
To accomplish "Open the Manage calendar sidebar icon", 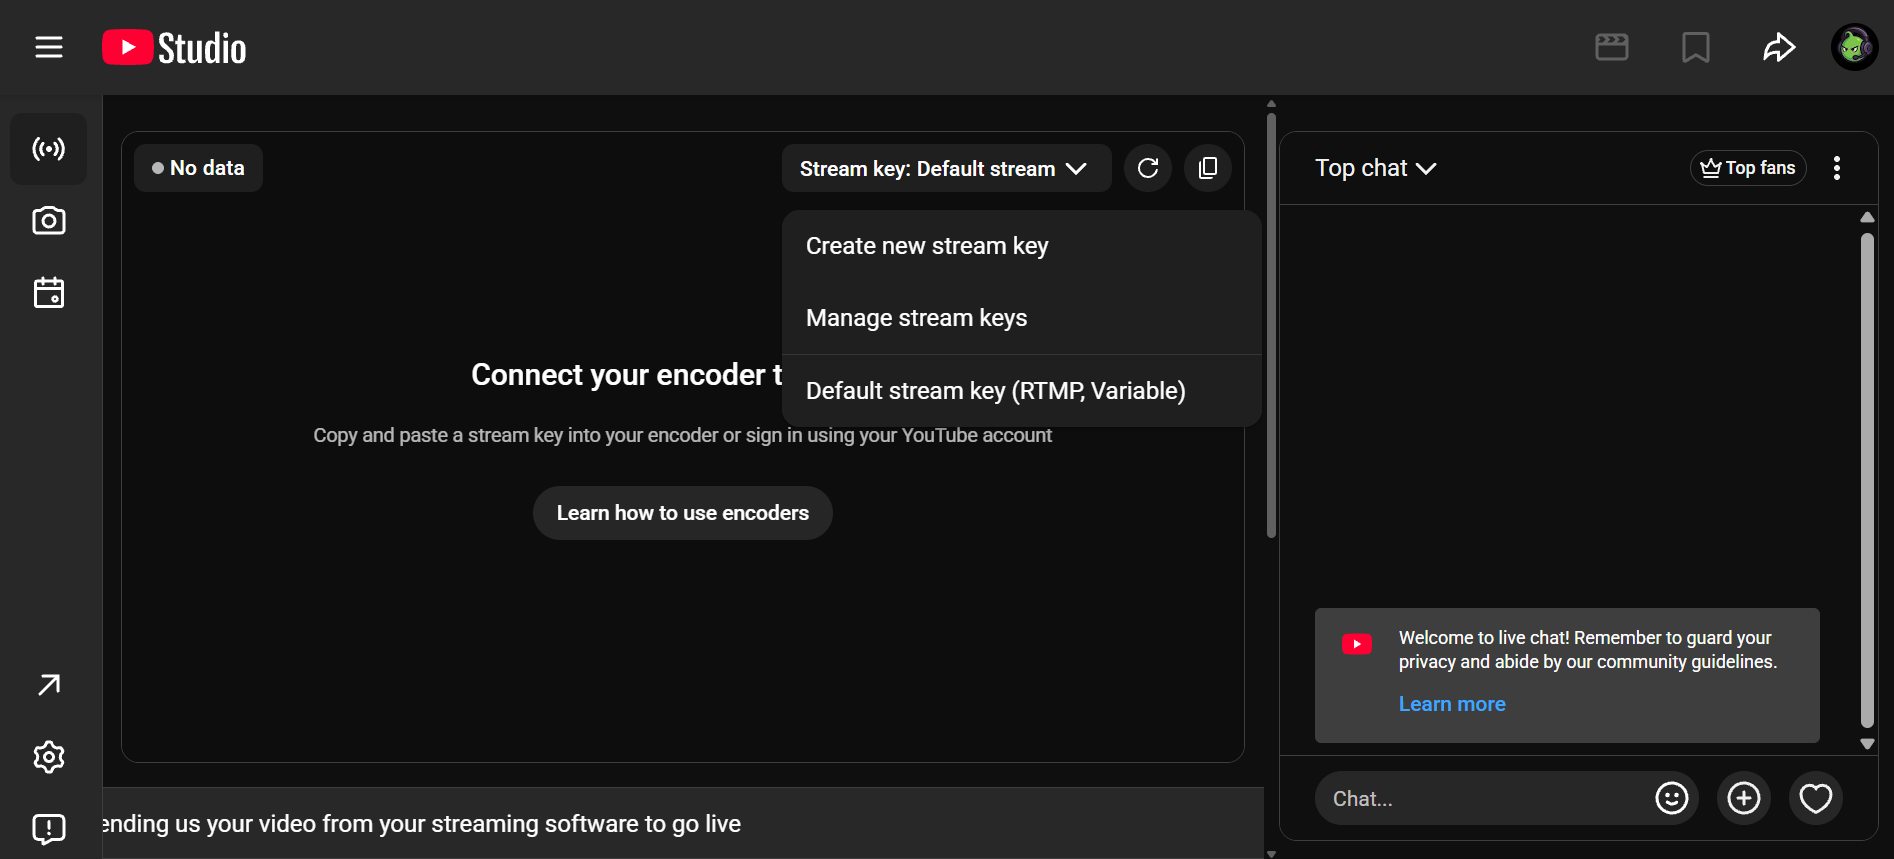I will (49, 293).
